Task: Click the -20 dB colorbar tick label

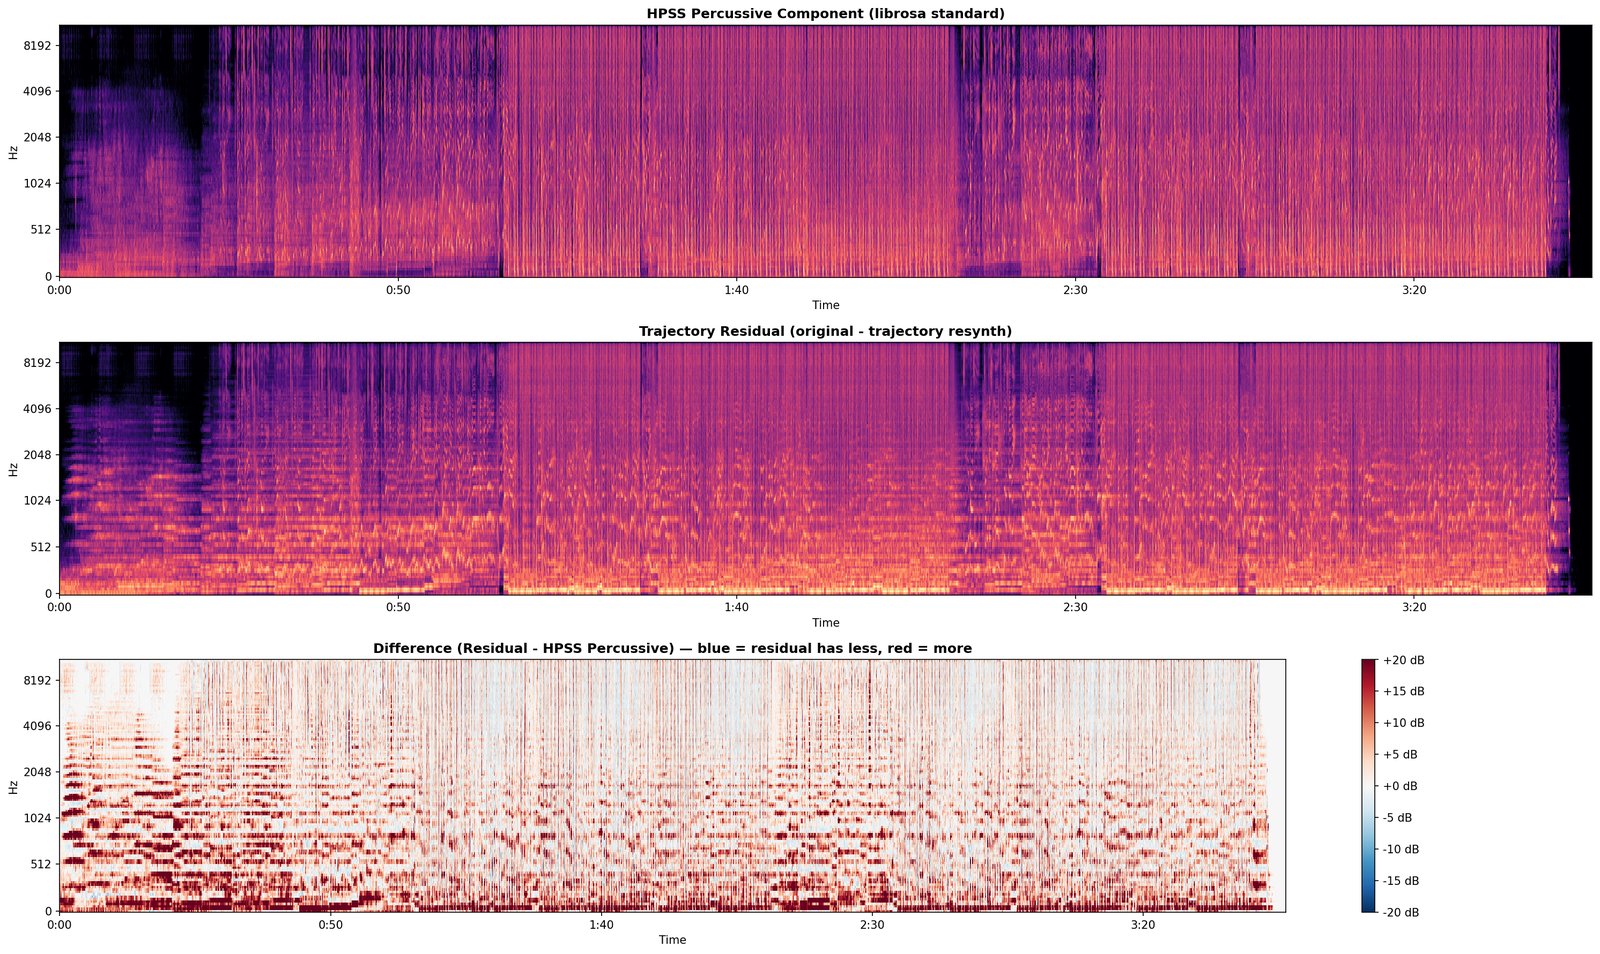Action: 1401,912
